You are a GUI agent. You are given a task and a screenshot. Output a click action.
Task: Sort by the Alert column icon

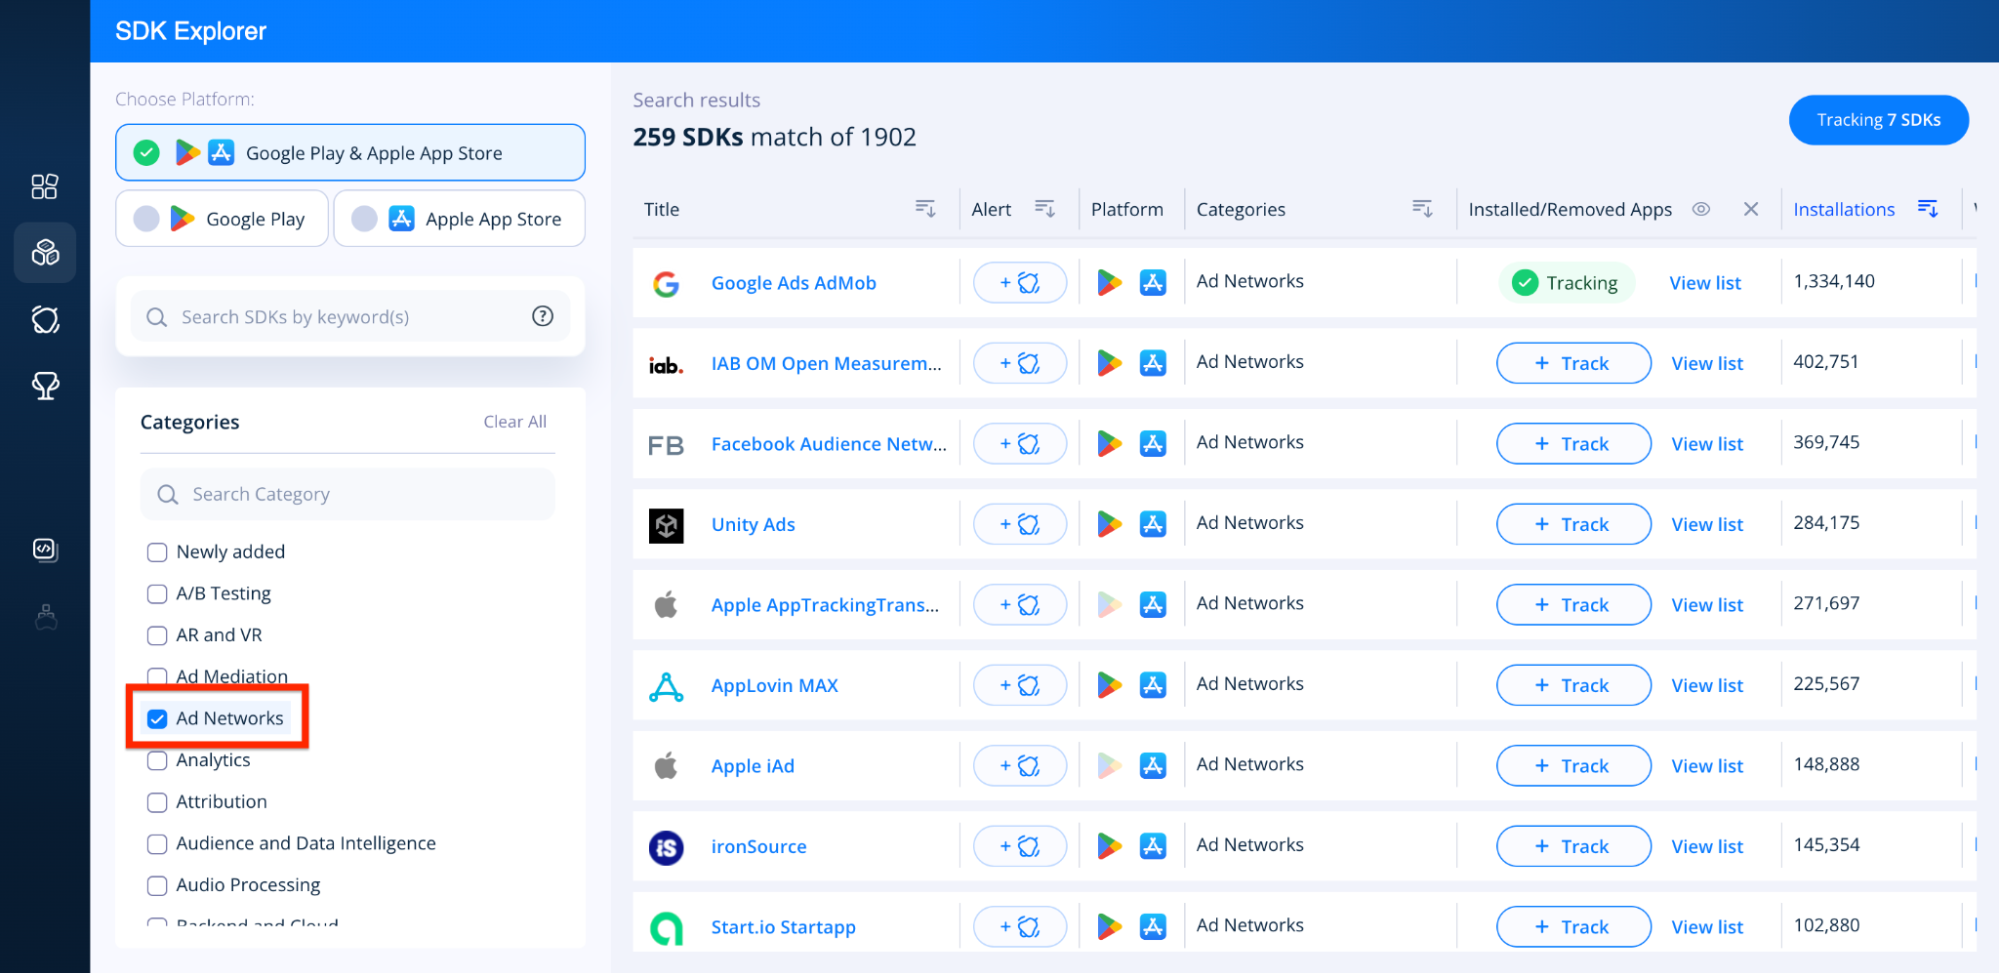tap(1045, 208)
